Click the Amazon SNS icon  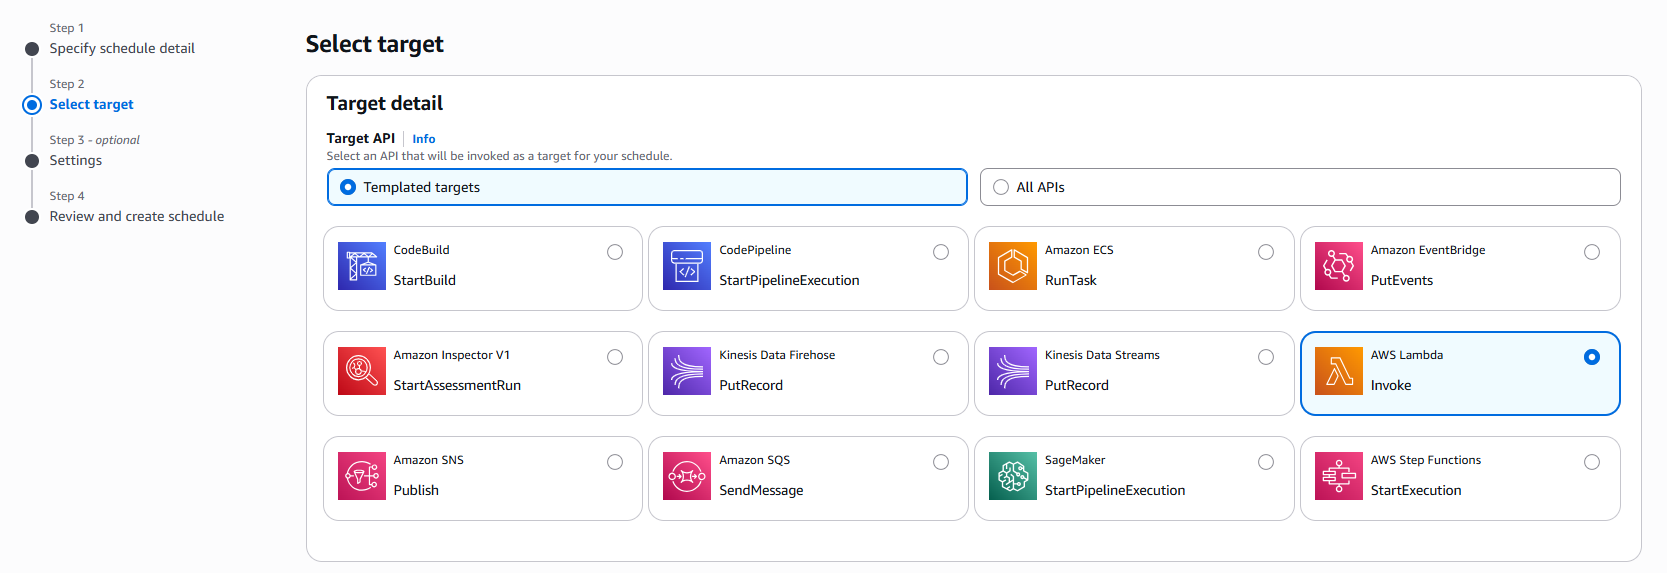click(361, 476)
